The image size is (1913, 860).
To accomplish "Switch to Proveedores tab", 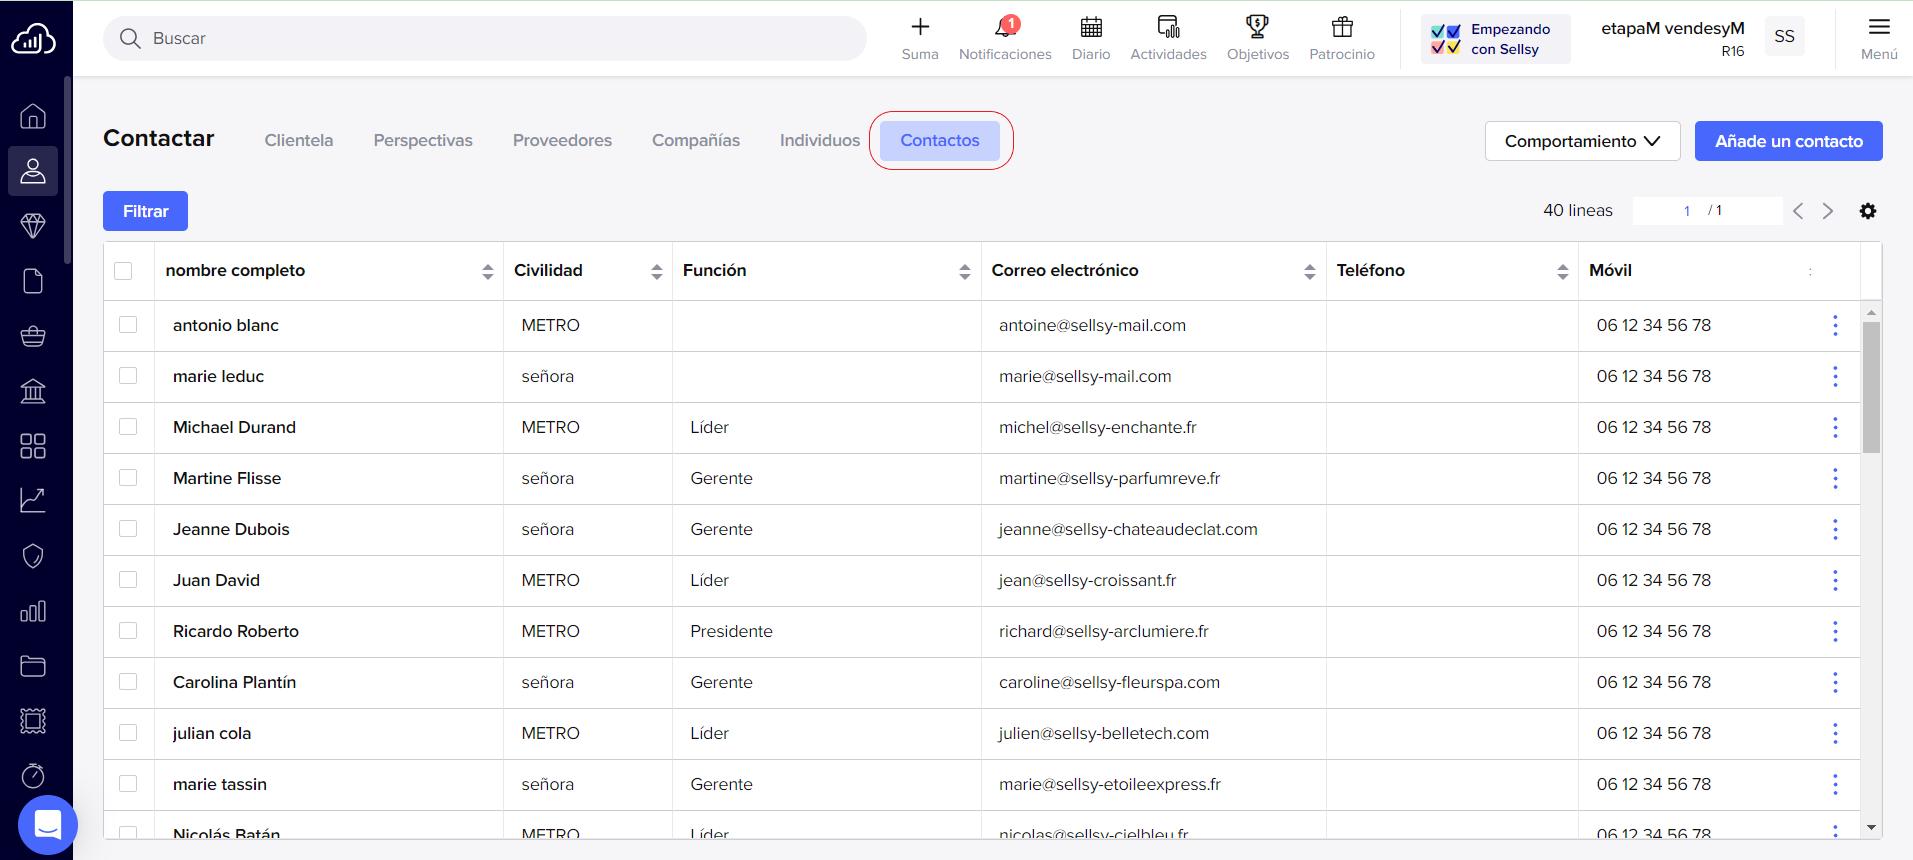I will pyautogui.click(x=562, y=141).
